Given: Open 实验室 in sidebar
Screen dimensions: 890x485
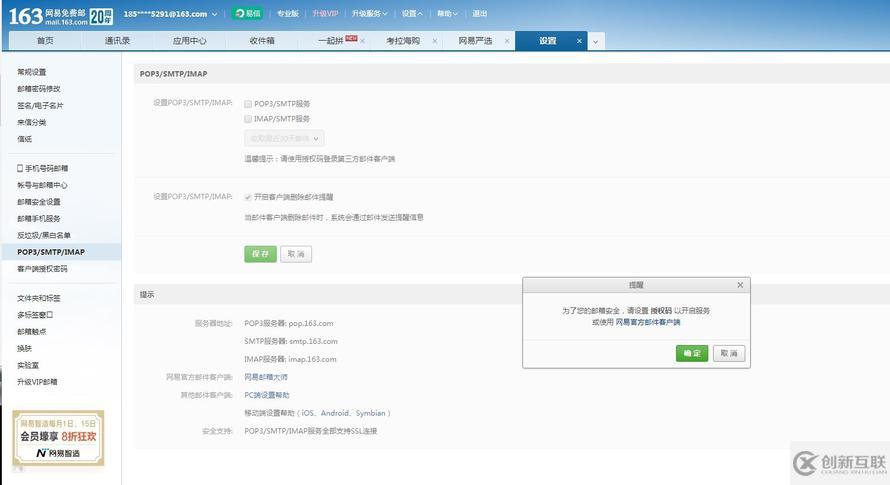Looking at the screenshot, I should click(x=28, y=365).
